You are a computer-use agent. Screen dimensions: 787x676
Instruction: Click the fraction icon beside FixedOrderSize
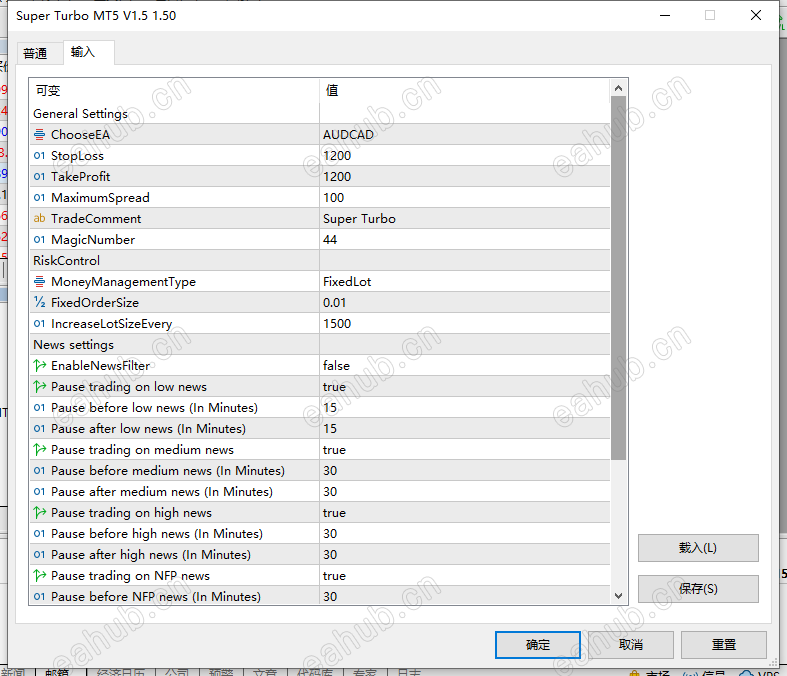pos(39,303)
